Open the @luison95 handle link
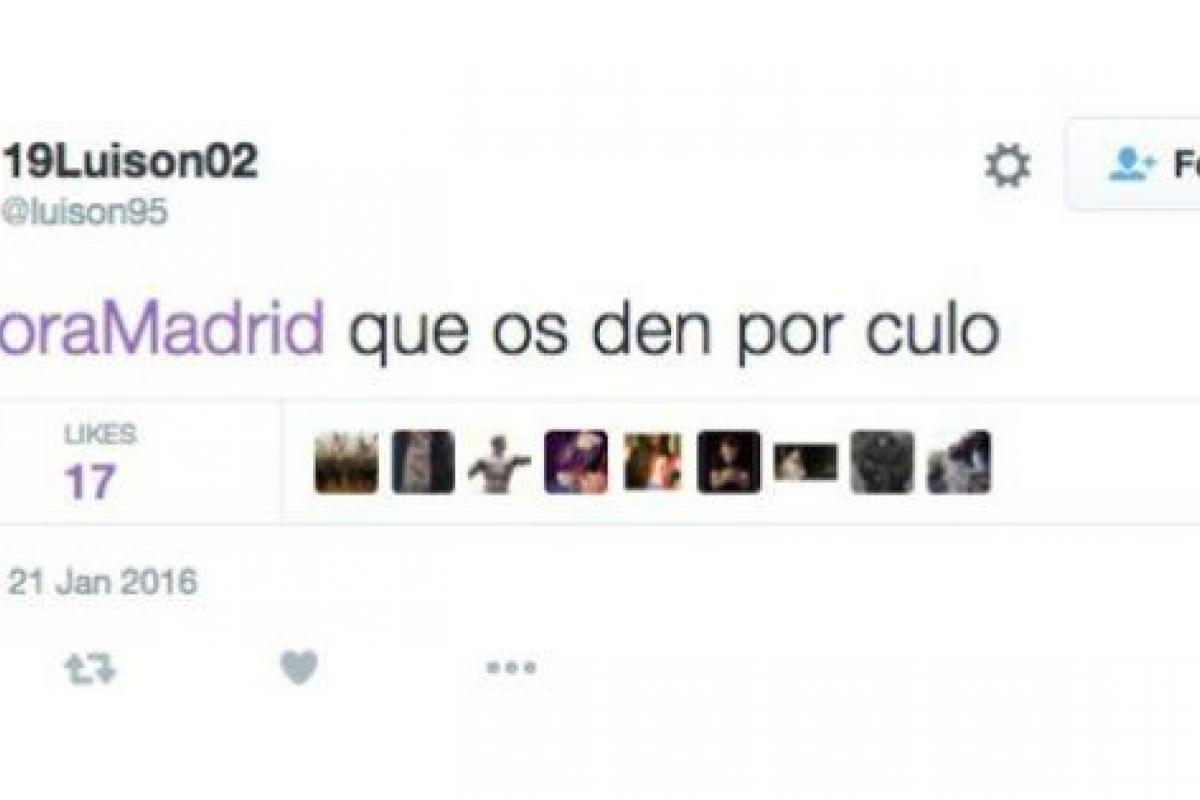Image resolution: width=1200 pixels, height=800 pixels. point(86,212)
